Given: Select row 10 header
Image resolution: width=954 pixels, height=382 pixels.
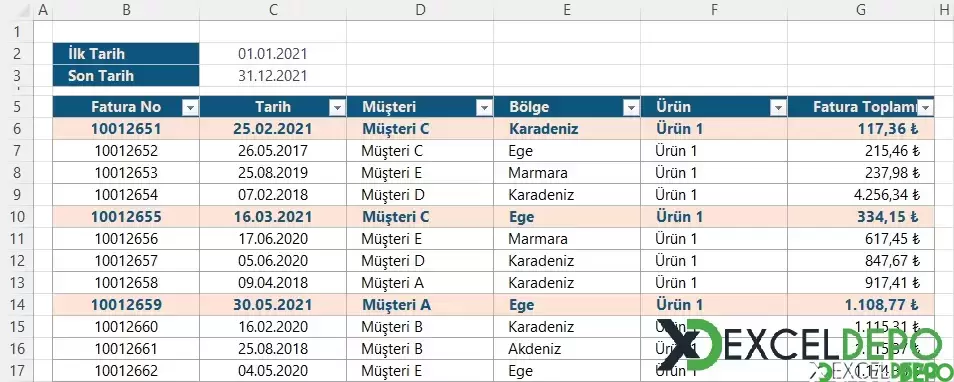Looking at the screenshot, I should click(x=16, y=217).
